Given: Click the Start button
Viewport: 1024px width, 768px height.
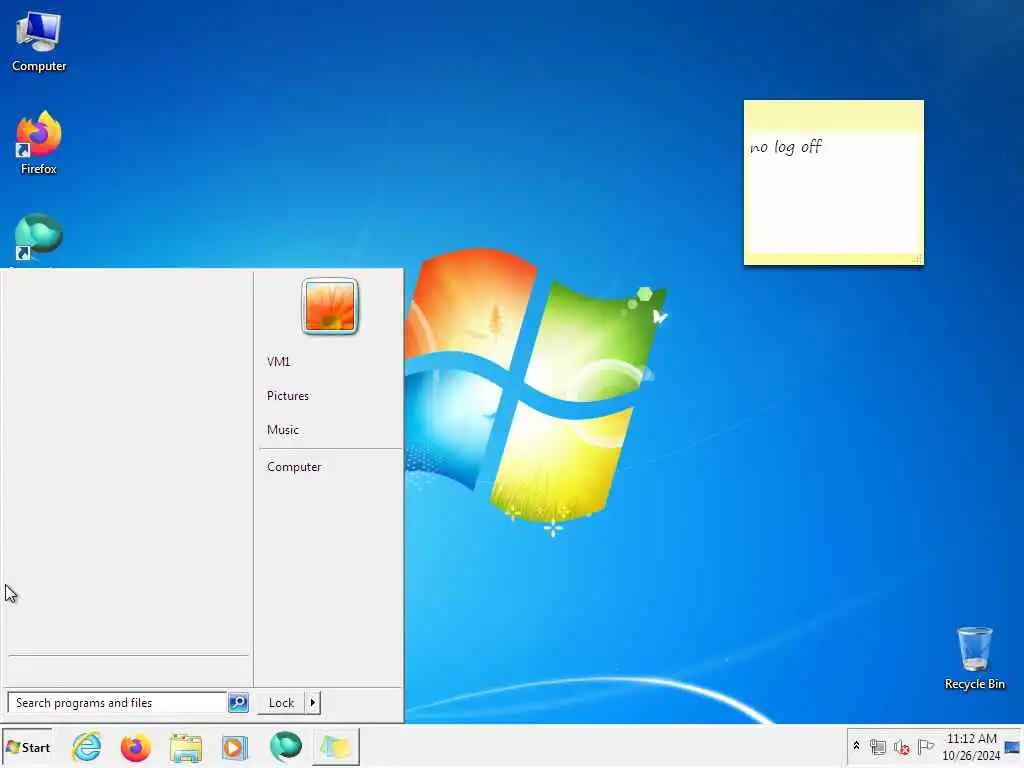Looking at the screenshot, I should pos(27,747).
